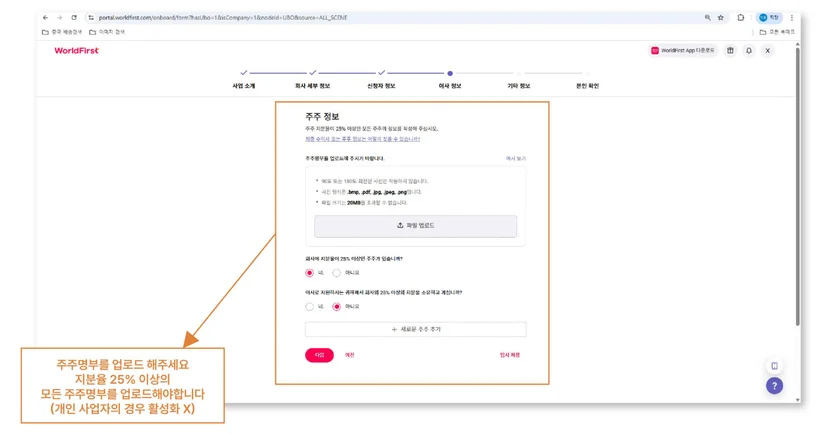828x434 pixels.
Task: Open the Chrome profile avatar button
Action: pyautogui.click(x=769, y=17)
